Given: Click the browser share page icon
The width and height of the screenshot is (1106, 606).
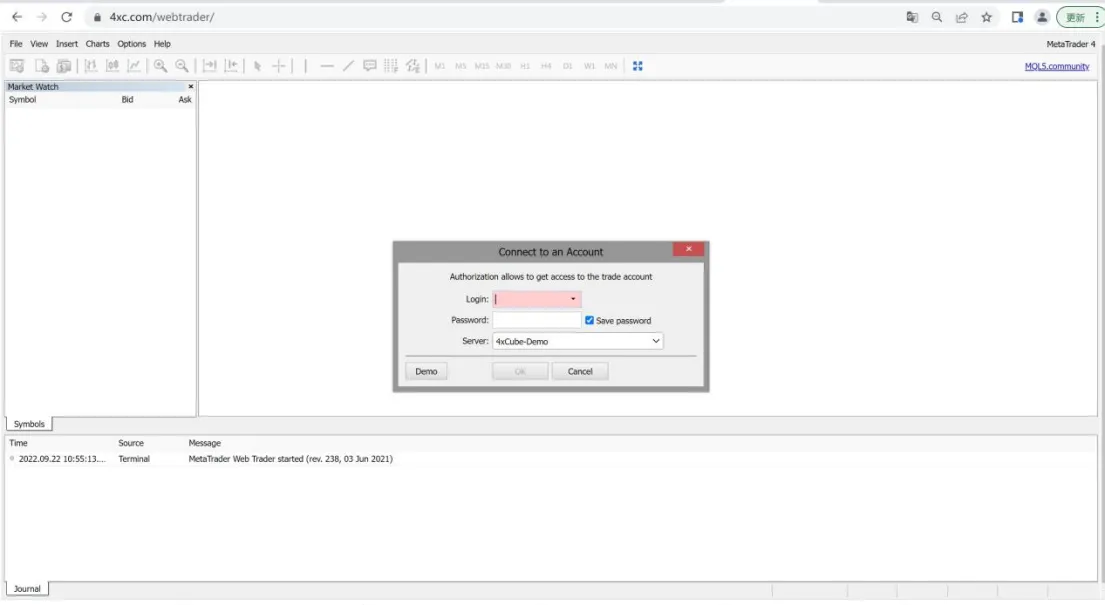Looking at the screenshot, I should [961, 18].
